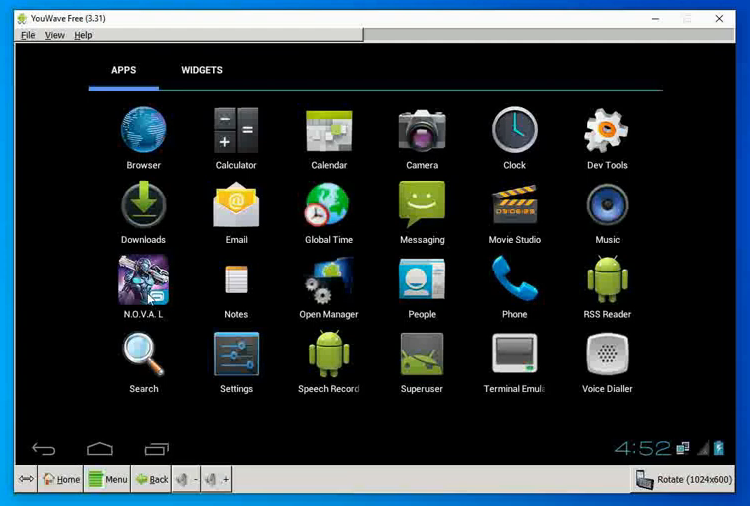Close the YouWave Free window

[719, 19]
